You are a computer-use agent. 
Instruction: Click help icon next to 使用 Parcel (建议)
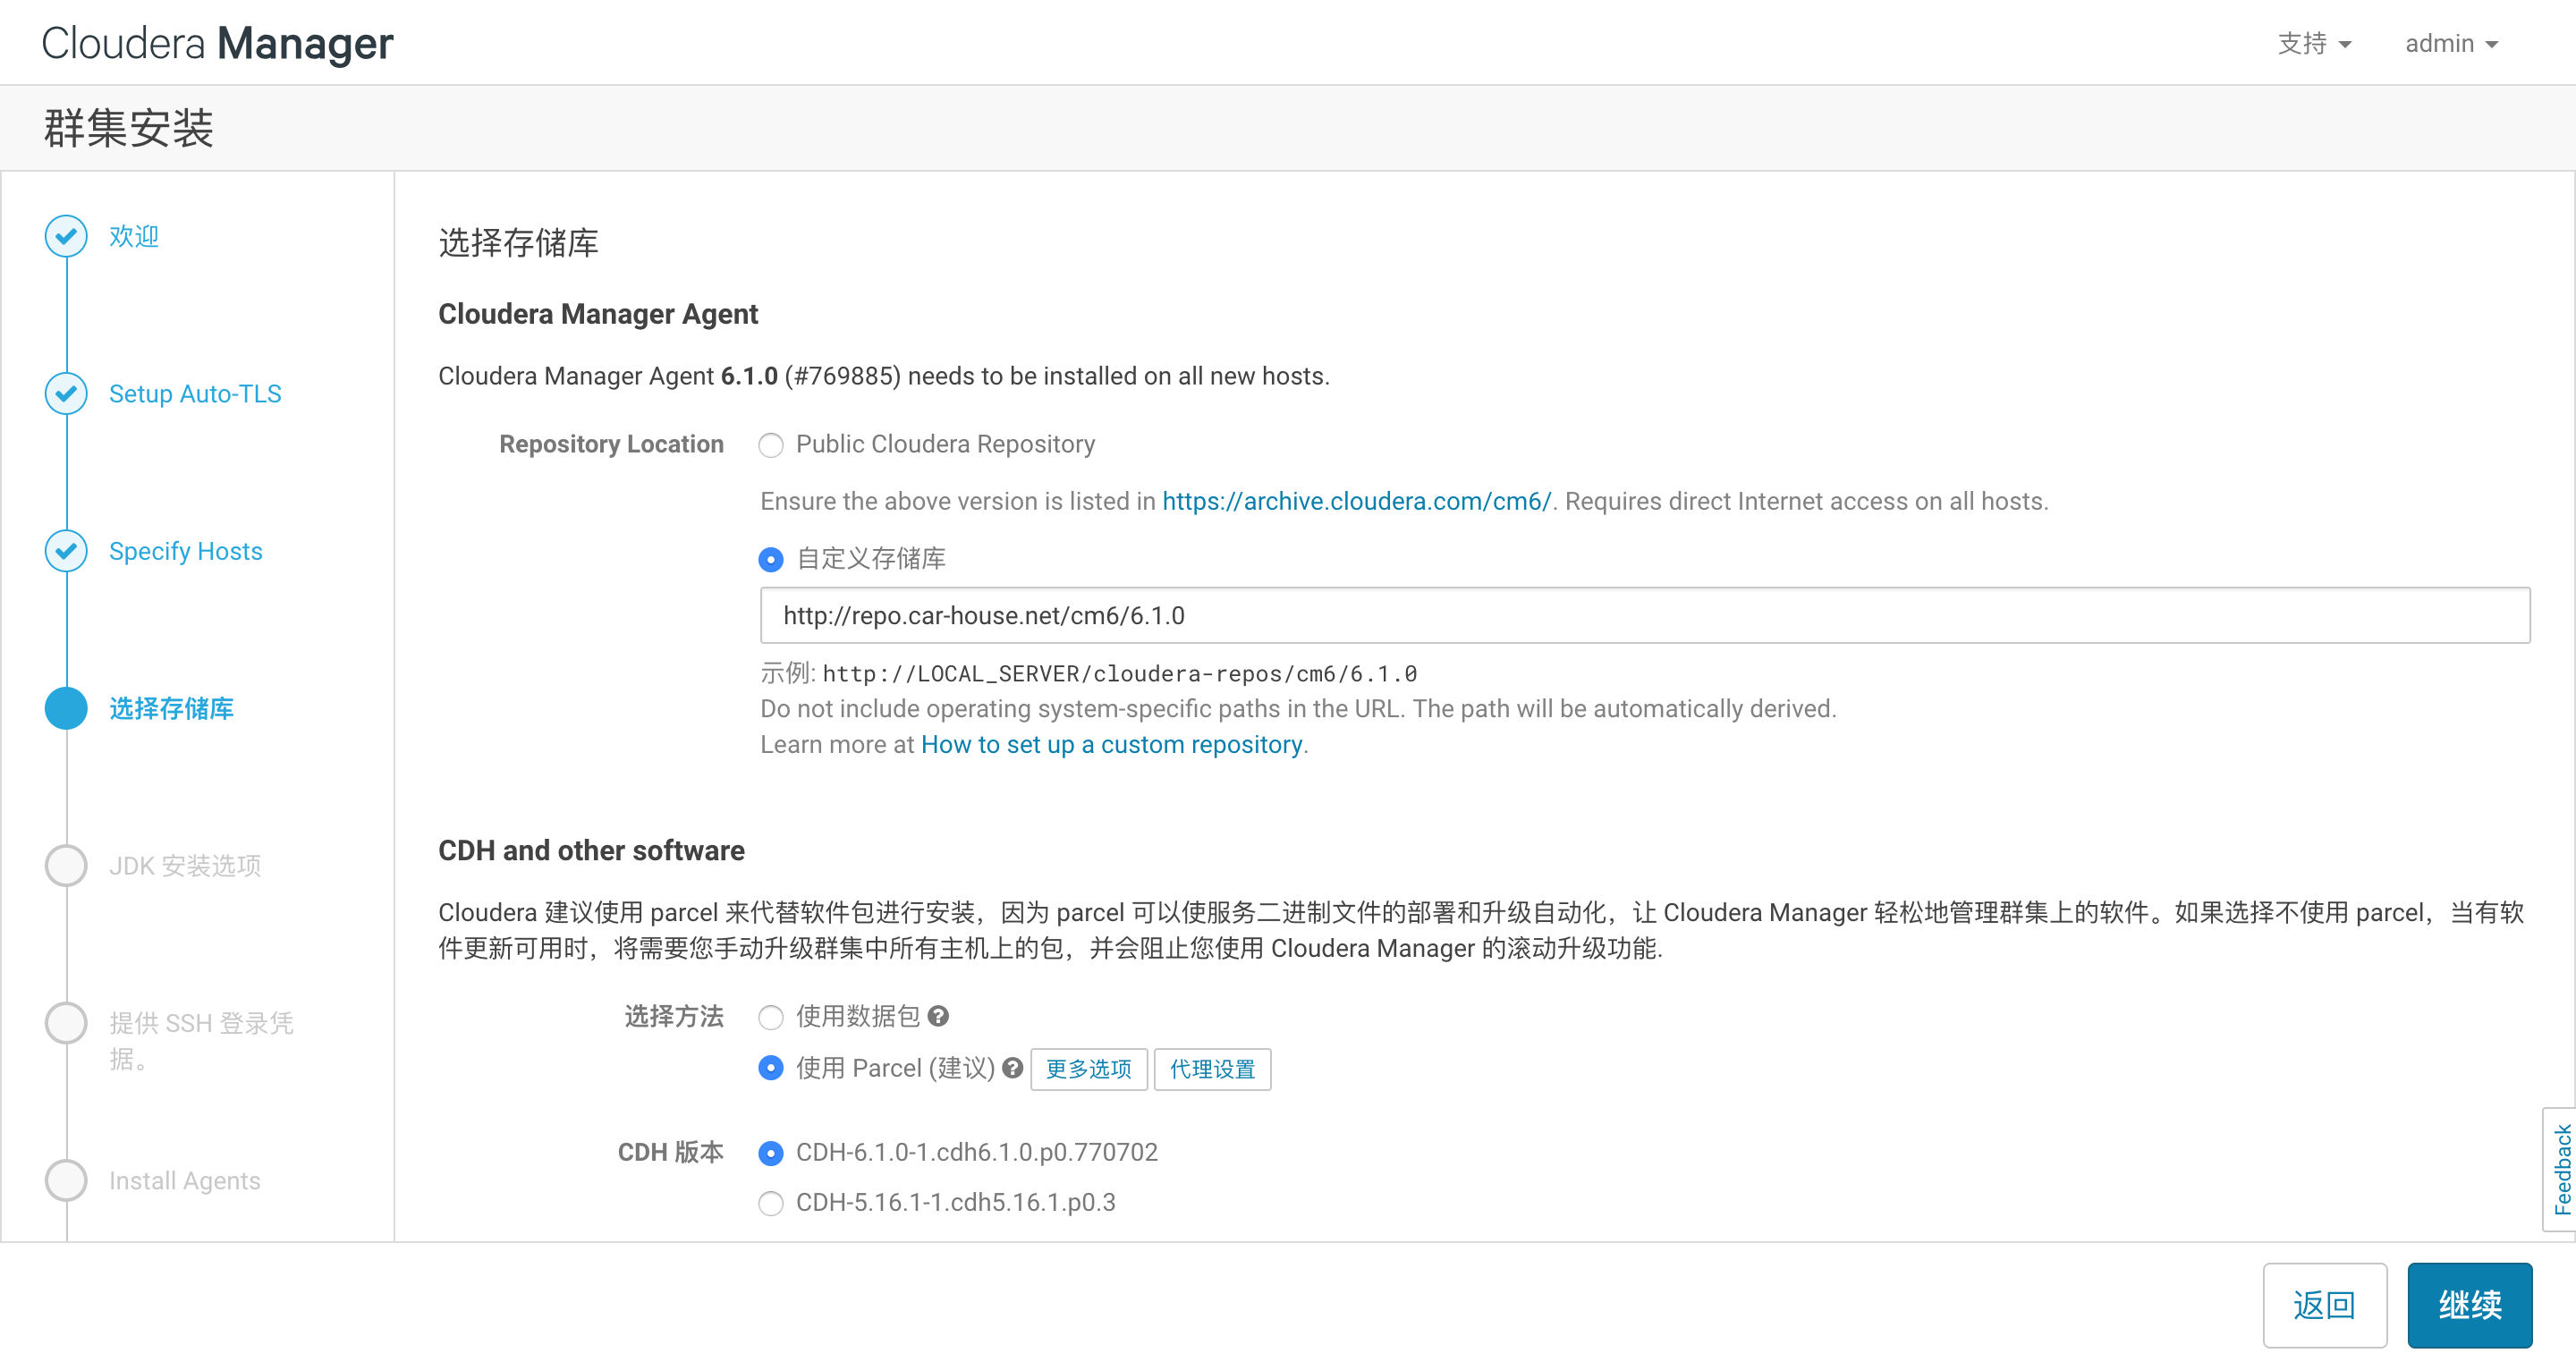[x=1012, y=1068]
